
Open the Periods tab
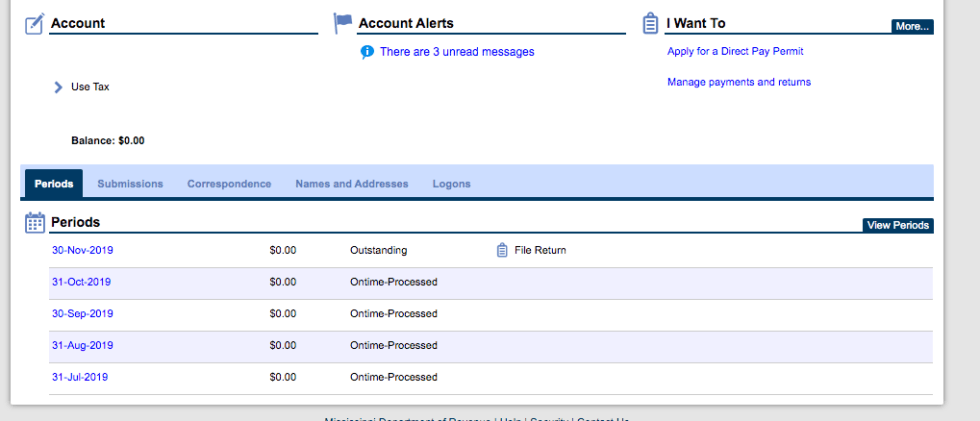click(x=54, y=184)
